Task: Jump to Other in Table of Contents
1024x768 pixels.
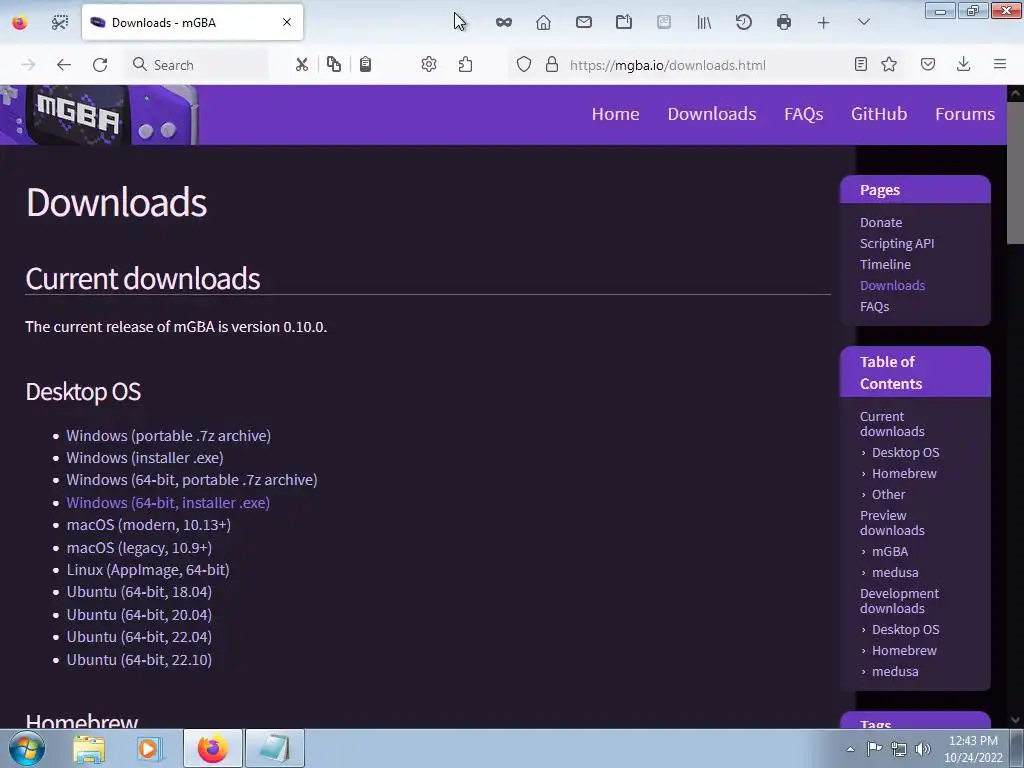Action: click(888, 494)
